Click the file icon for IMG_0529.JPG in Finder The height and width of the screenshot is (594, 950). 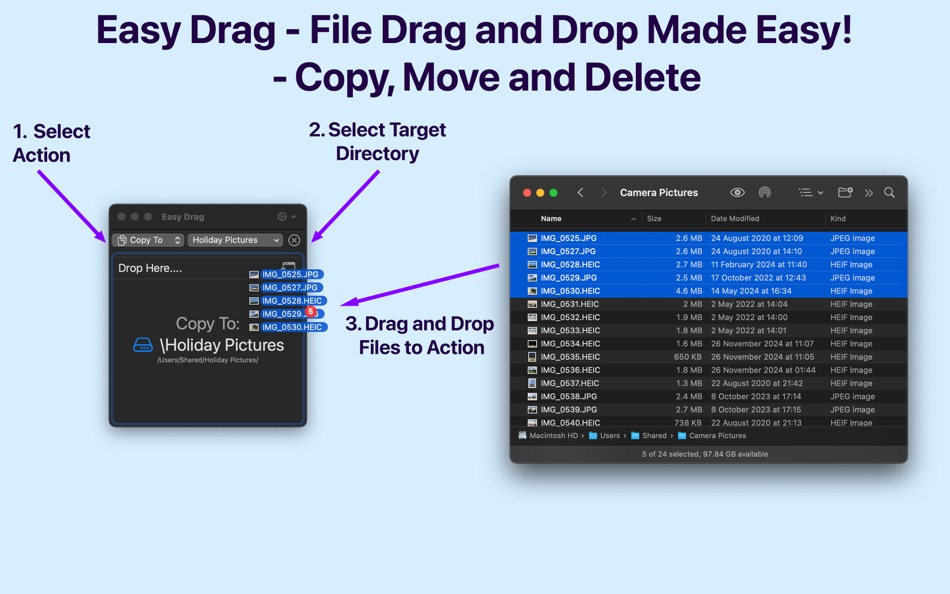532,278
